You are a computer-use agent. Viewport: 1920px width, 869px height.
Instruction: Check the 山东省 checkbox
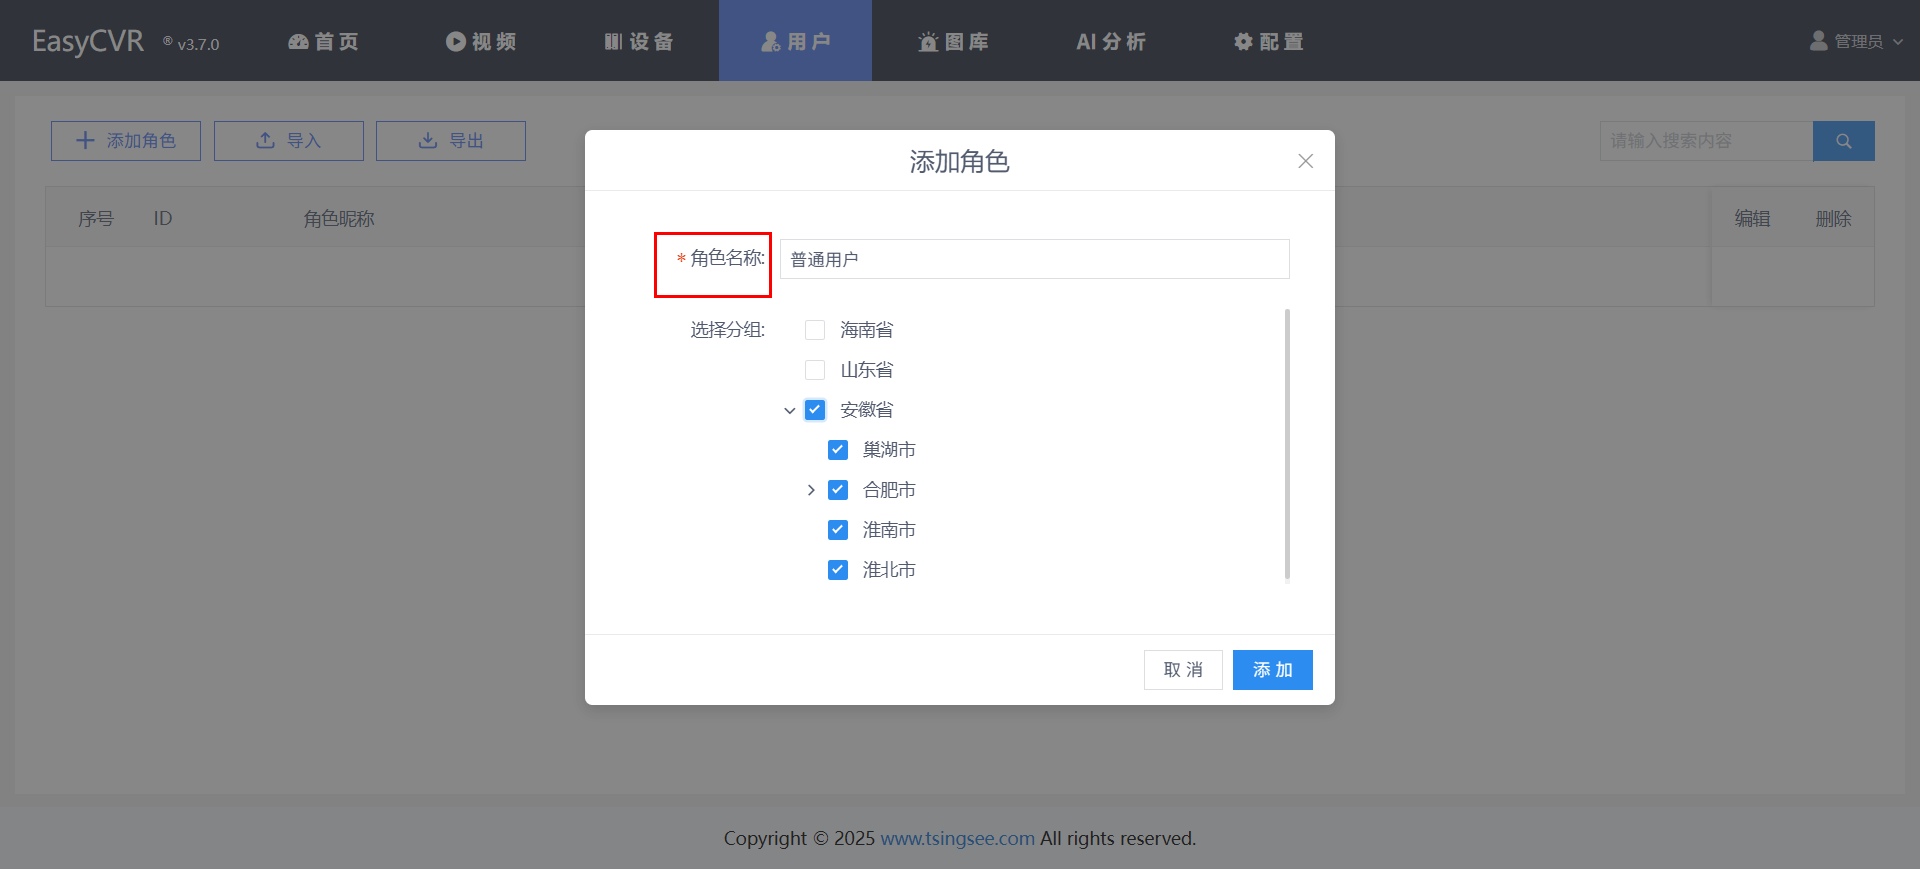coord(815,370)
